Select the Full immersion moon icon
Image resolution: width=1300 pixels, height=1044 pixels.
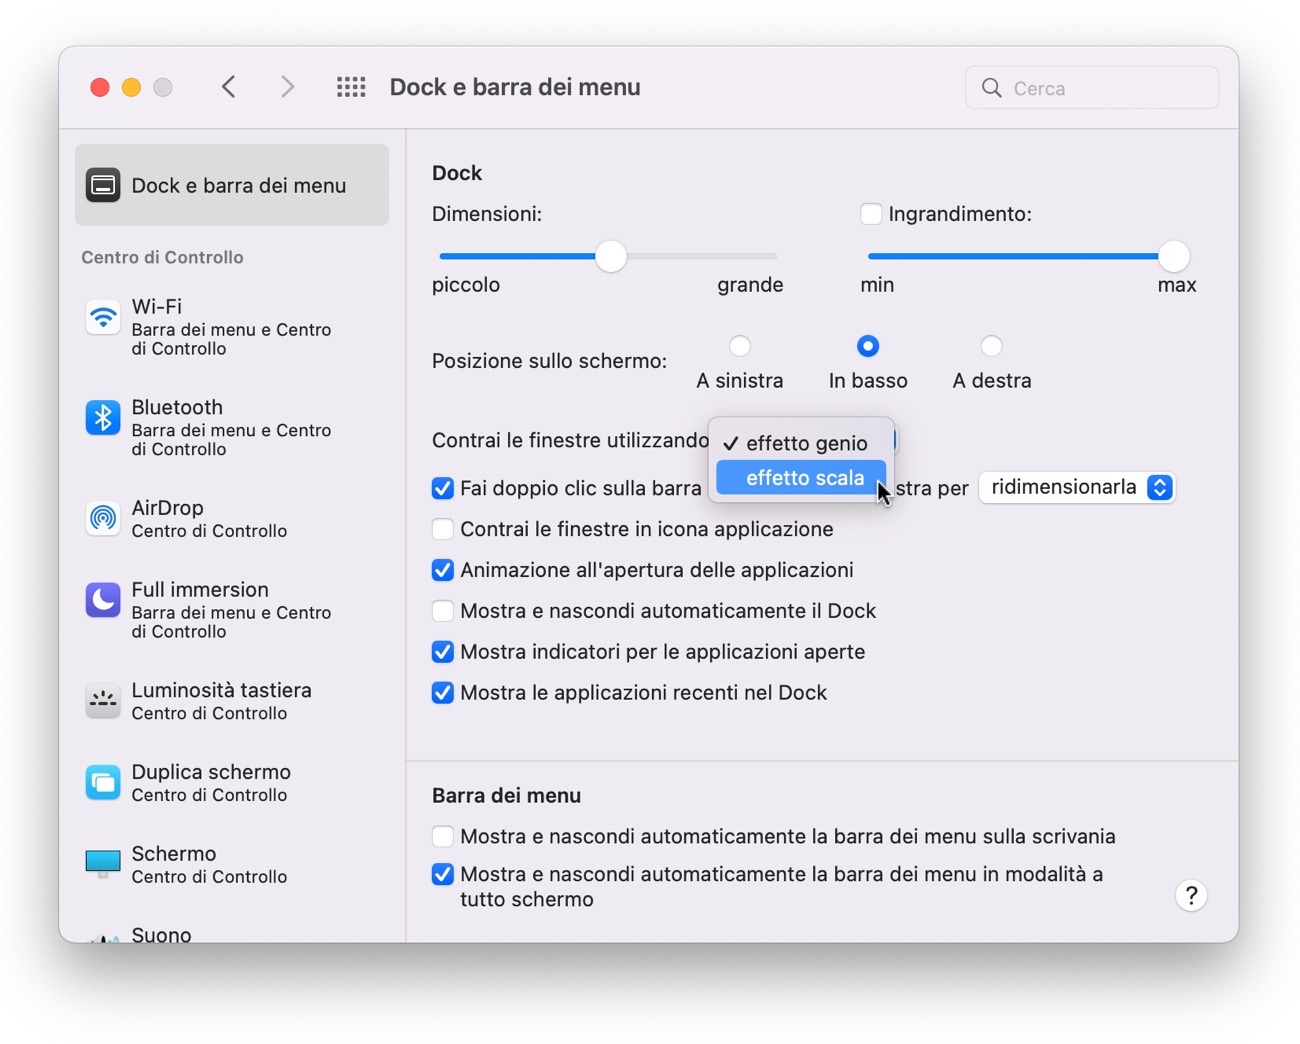coord(103,599)
